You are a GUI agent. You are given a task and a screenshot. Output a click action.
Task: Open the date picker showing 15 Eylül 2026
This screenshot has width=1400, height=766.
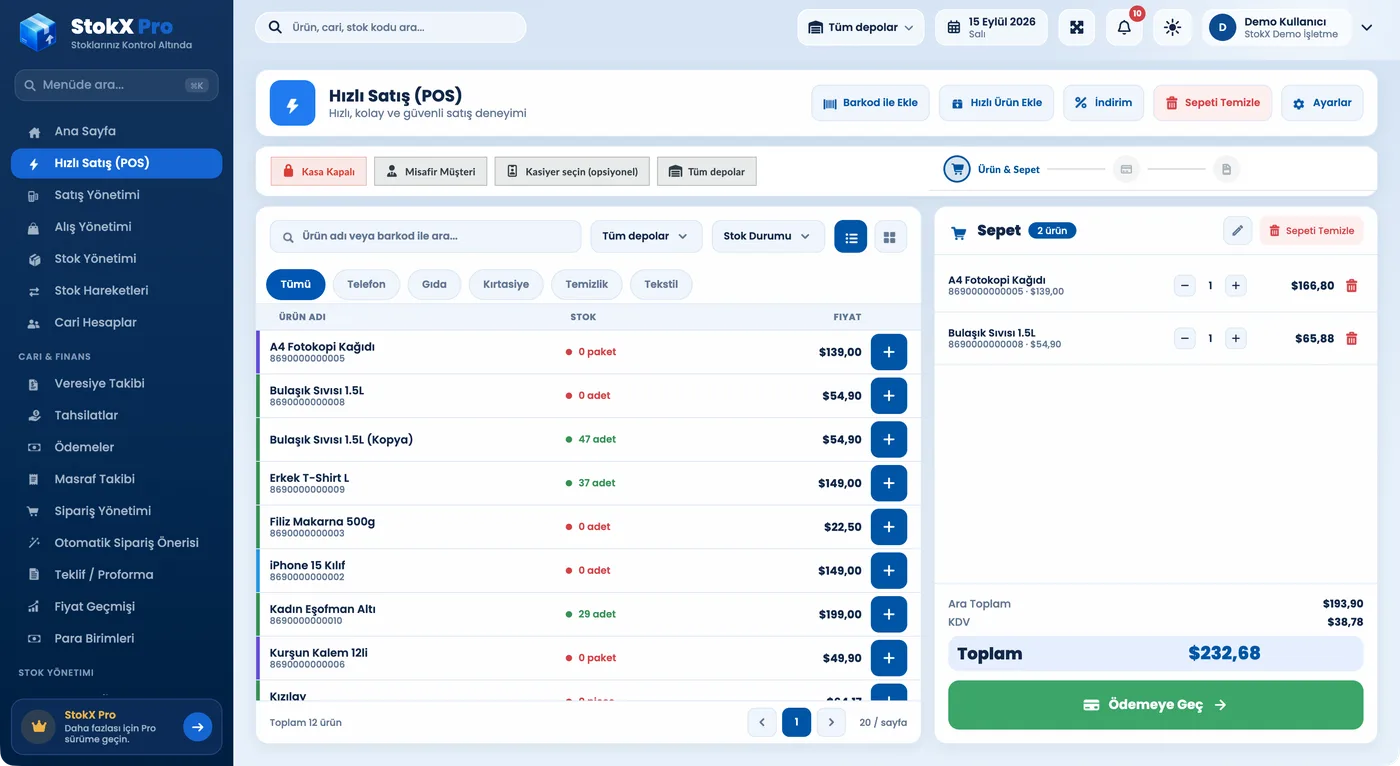(x=991, y=27)
